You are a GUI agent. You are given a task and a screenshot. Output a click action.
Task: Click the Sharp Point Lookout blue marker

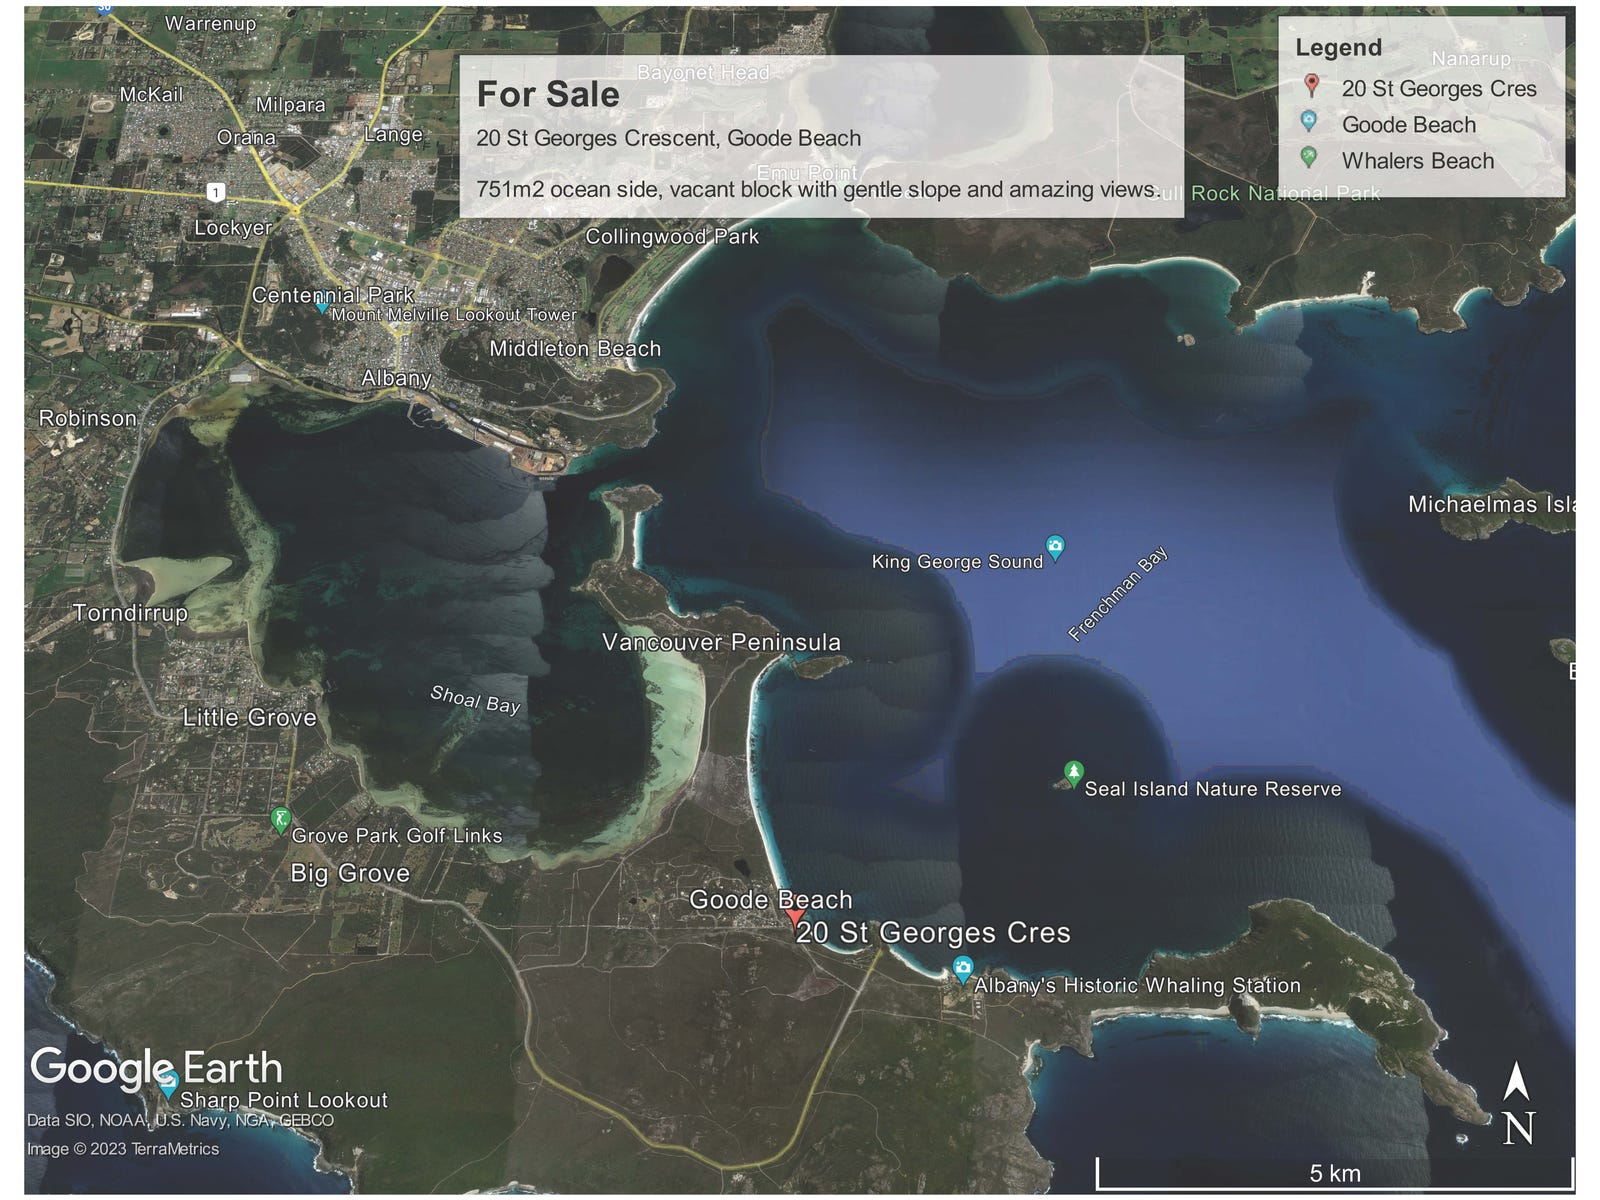pos(170,1084)
